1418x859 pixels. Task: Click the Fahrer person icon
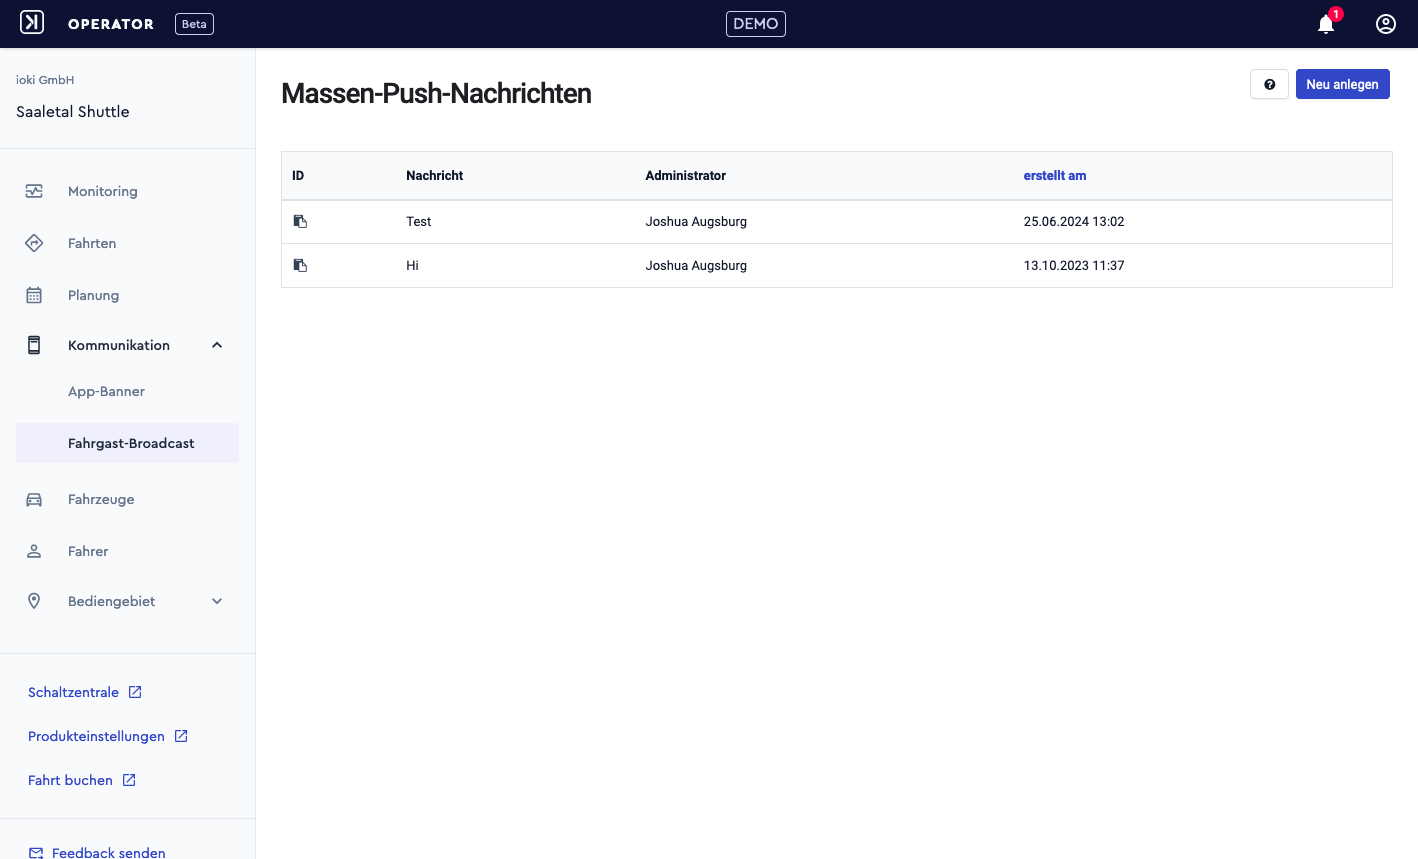(34, 551)
